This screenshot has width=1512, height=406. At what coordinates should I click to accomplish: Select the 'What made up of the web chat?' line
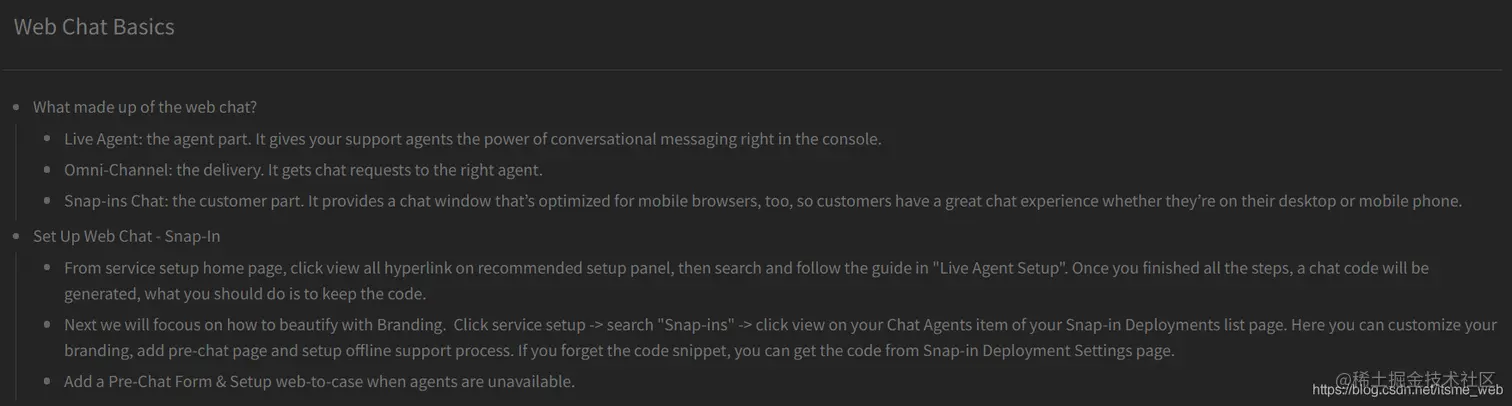pyautogui.click(x=145, y=107)
